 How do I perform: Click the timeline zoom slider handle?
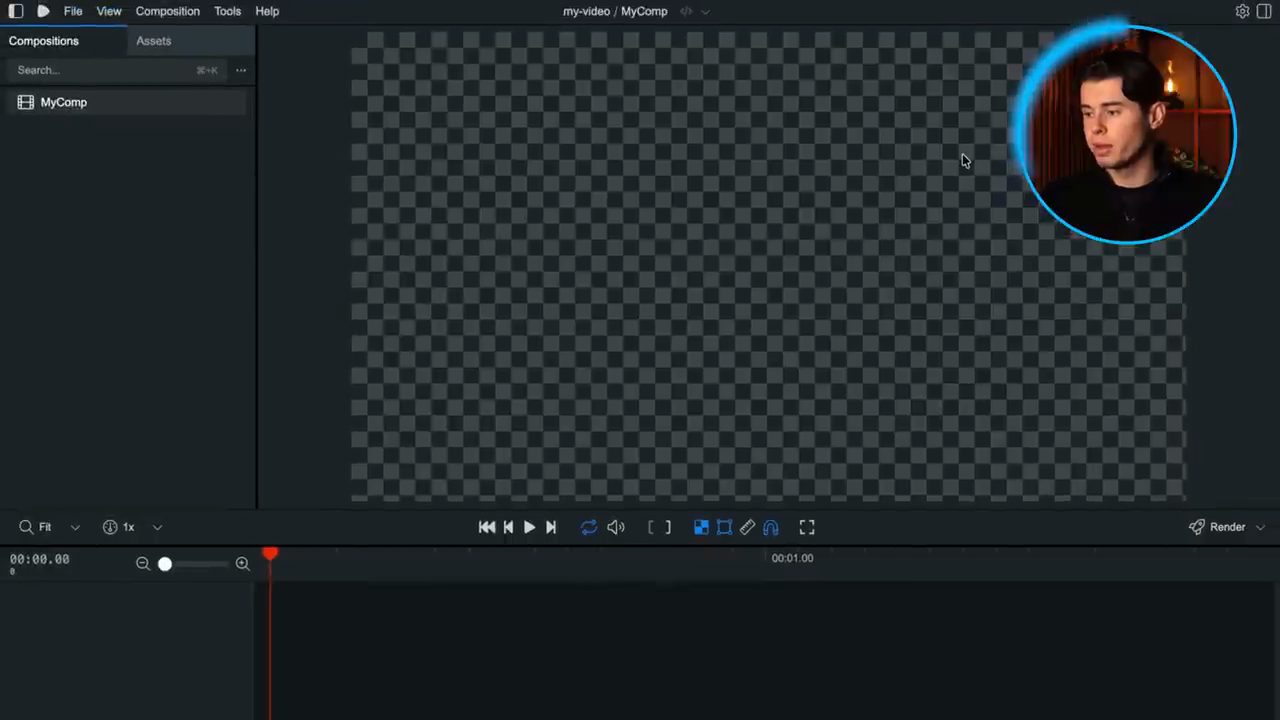coord(165,564)
